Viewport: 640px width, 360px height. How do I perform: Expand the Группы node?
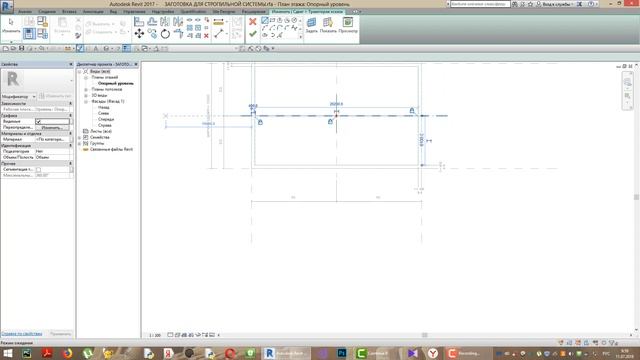point(80,144)
